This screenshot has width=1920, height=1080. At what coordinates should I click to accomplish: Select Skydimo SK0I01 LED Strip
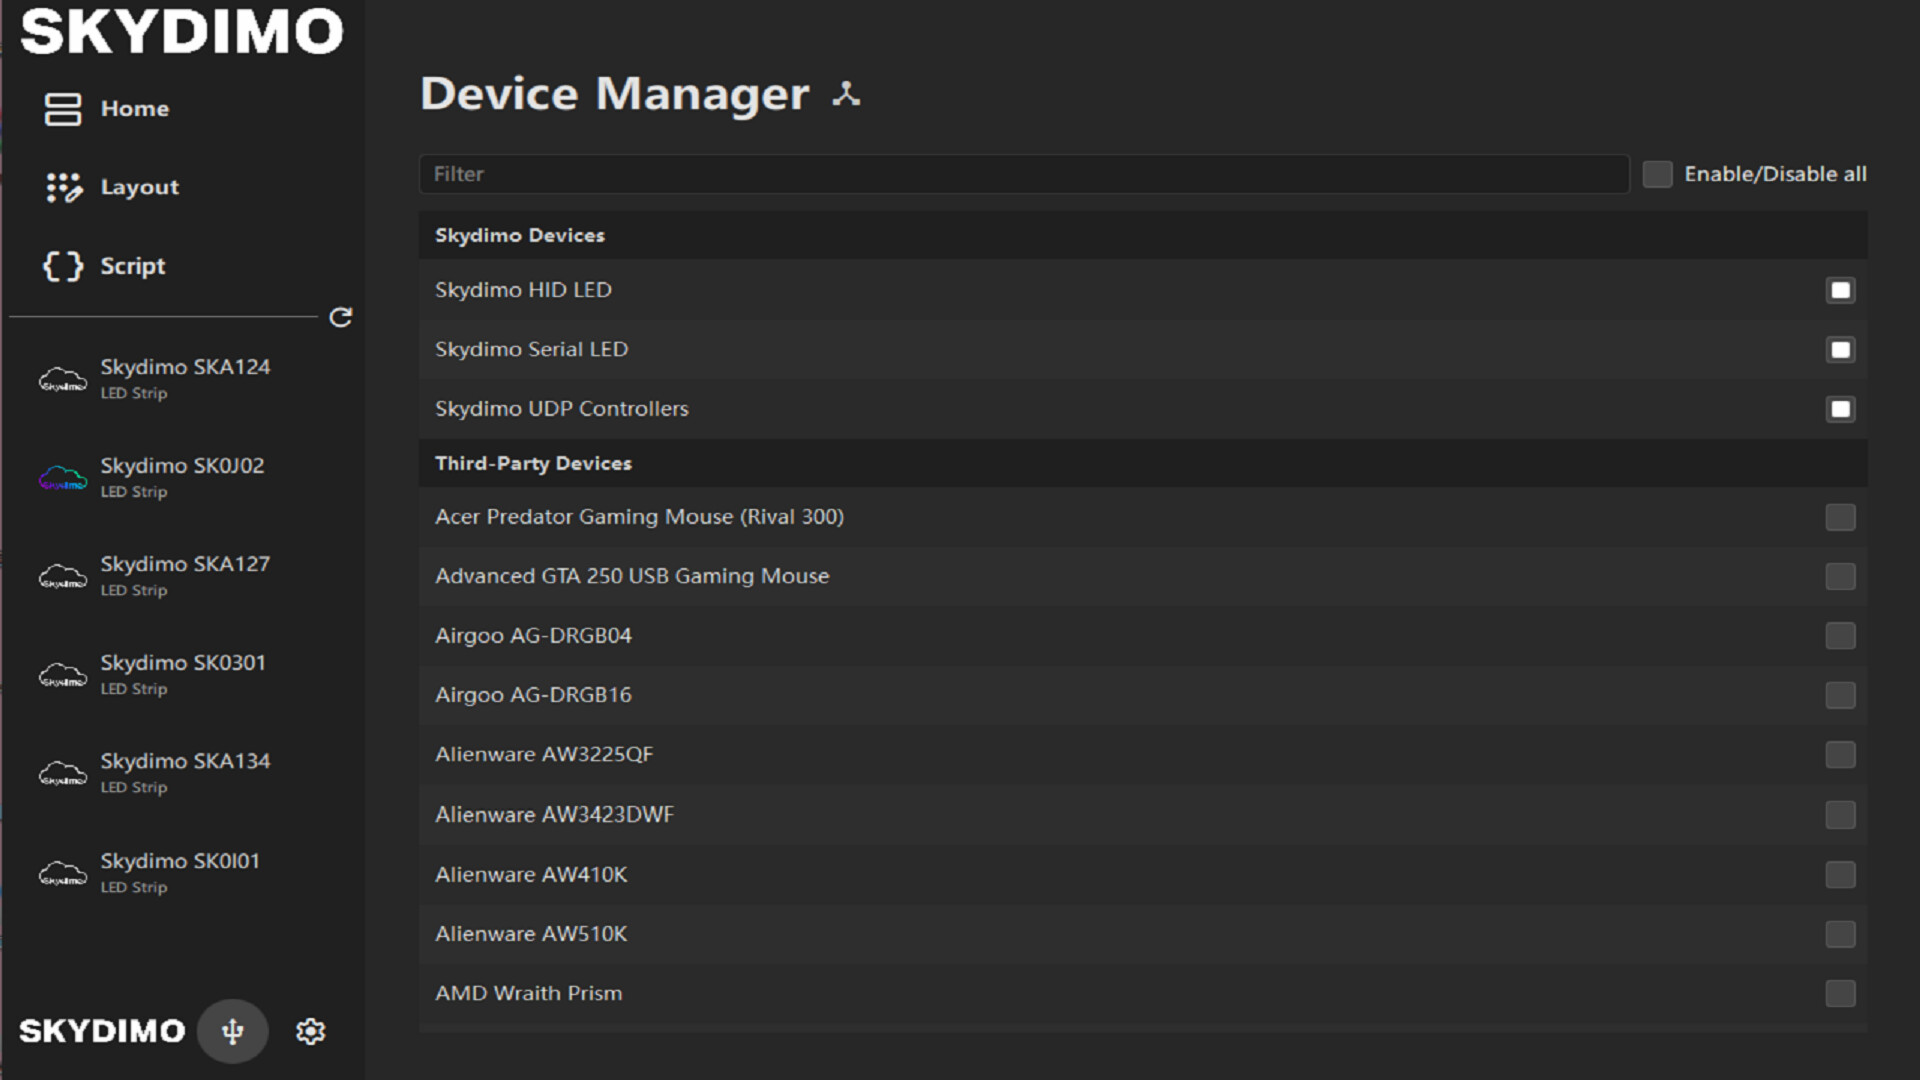pos(180,871)
